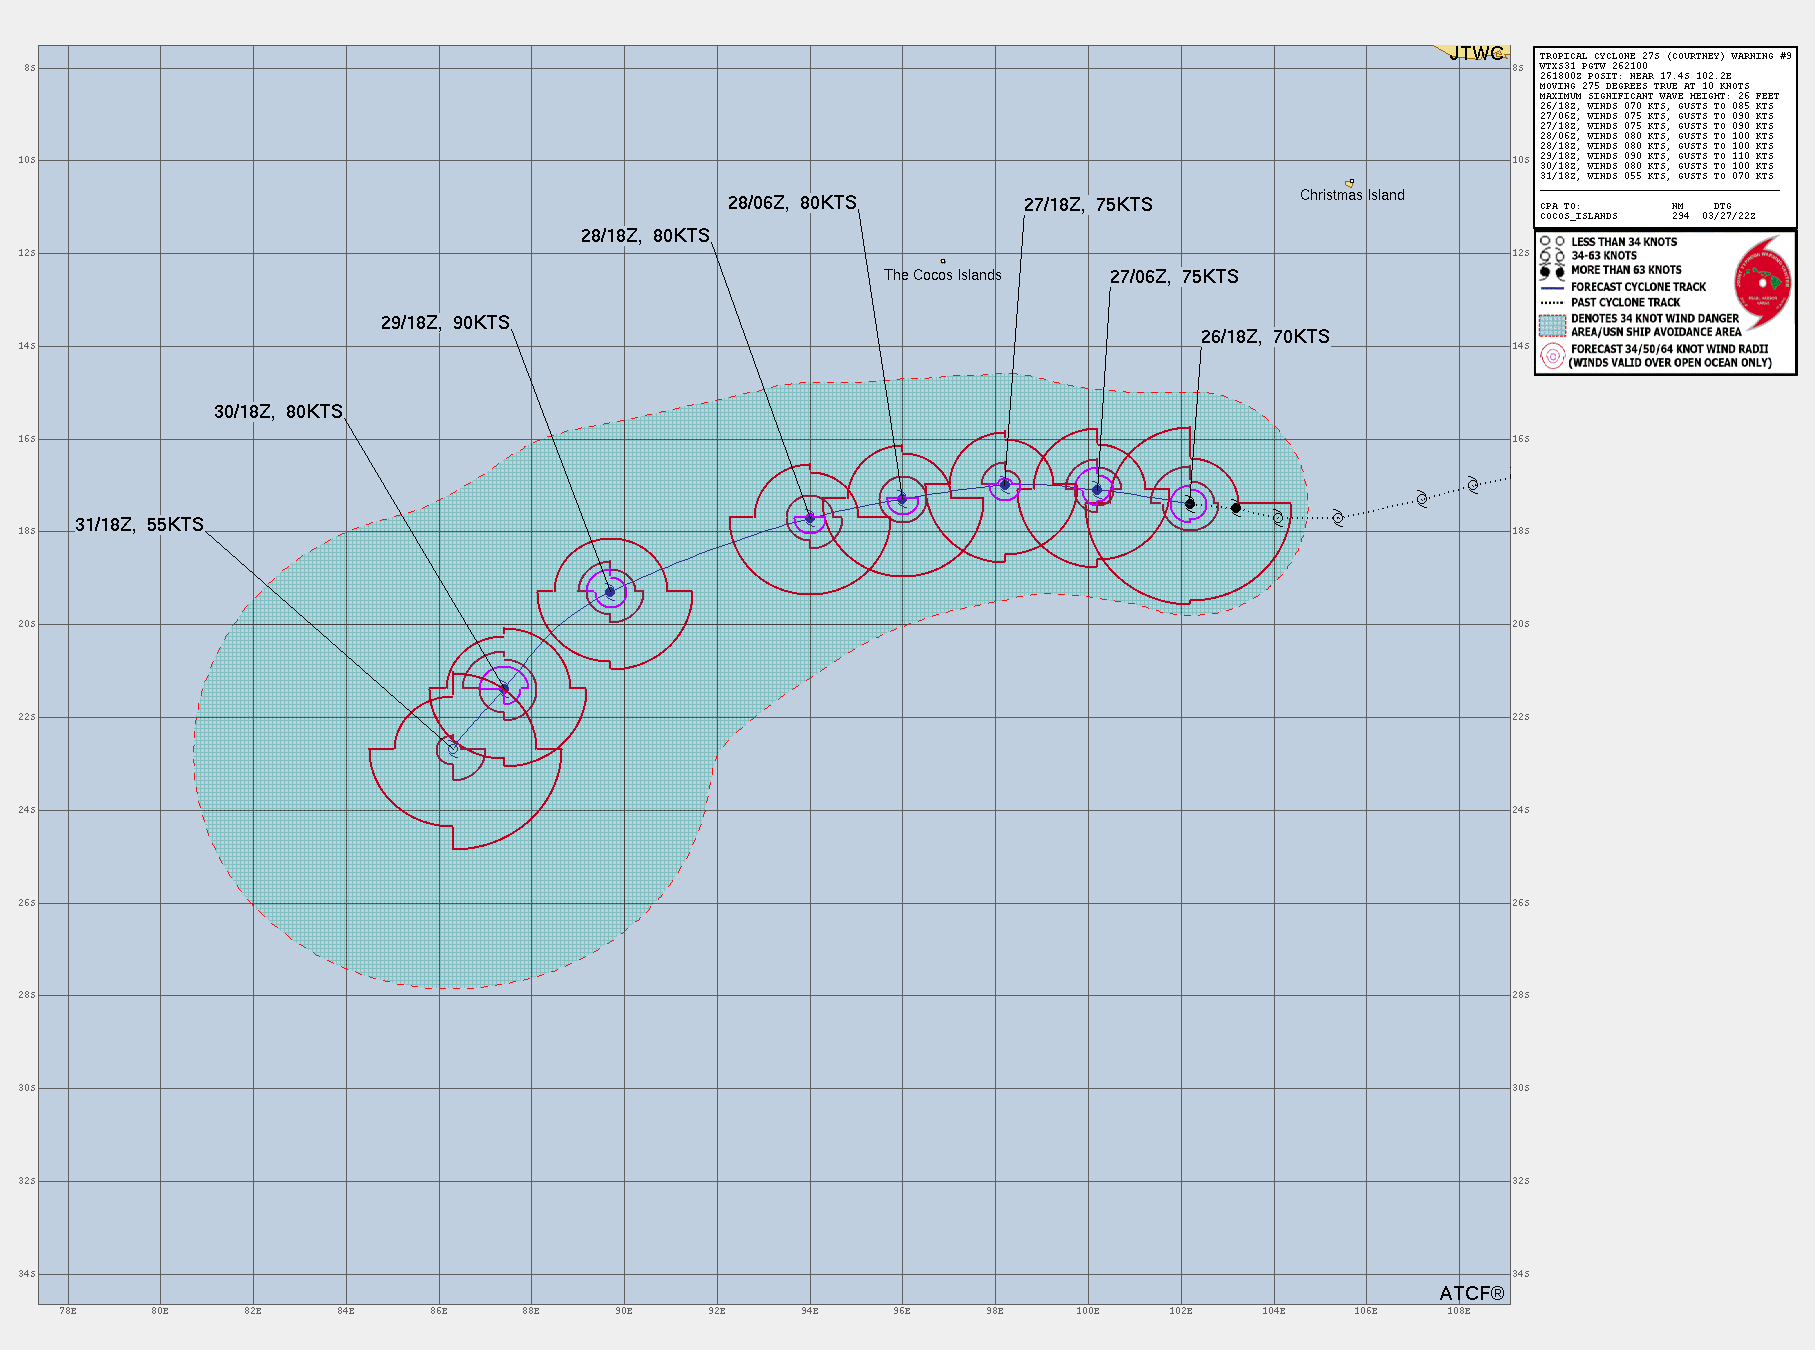
Task: Click the CPA distance value '294'
Action: tap(1680, 216)
